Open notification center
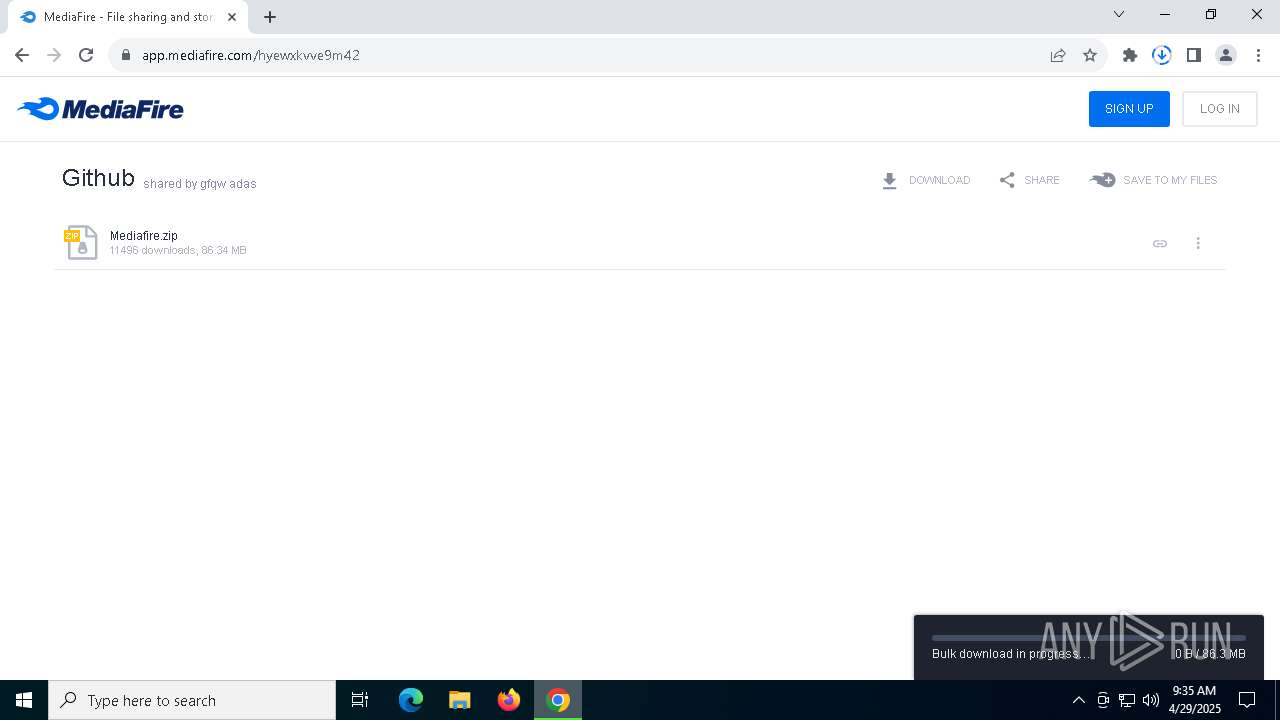 point(1247,700)
